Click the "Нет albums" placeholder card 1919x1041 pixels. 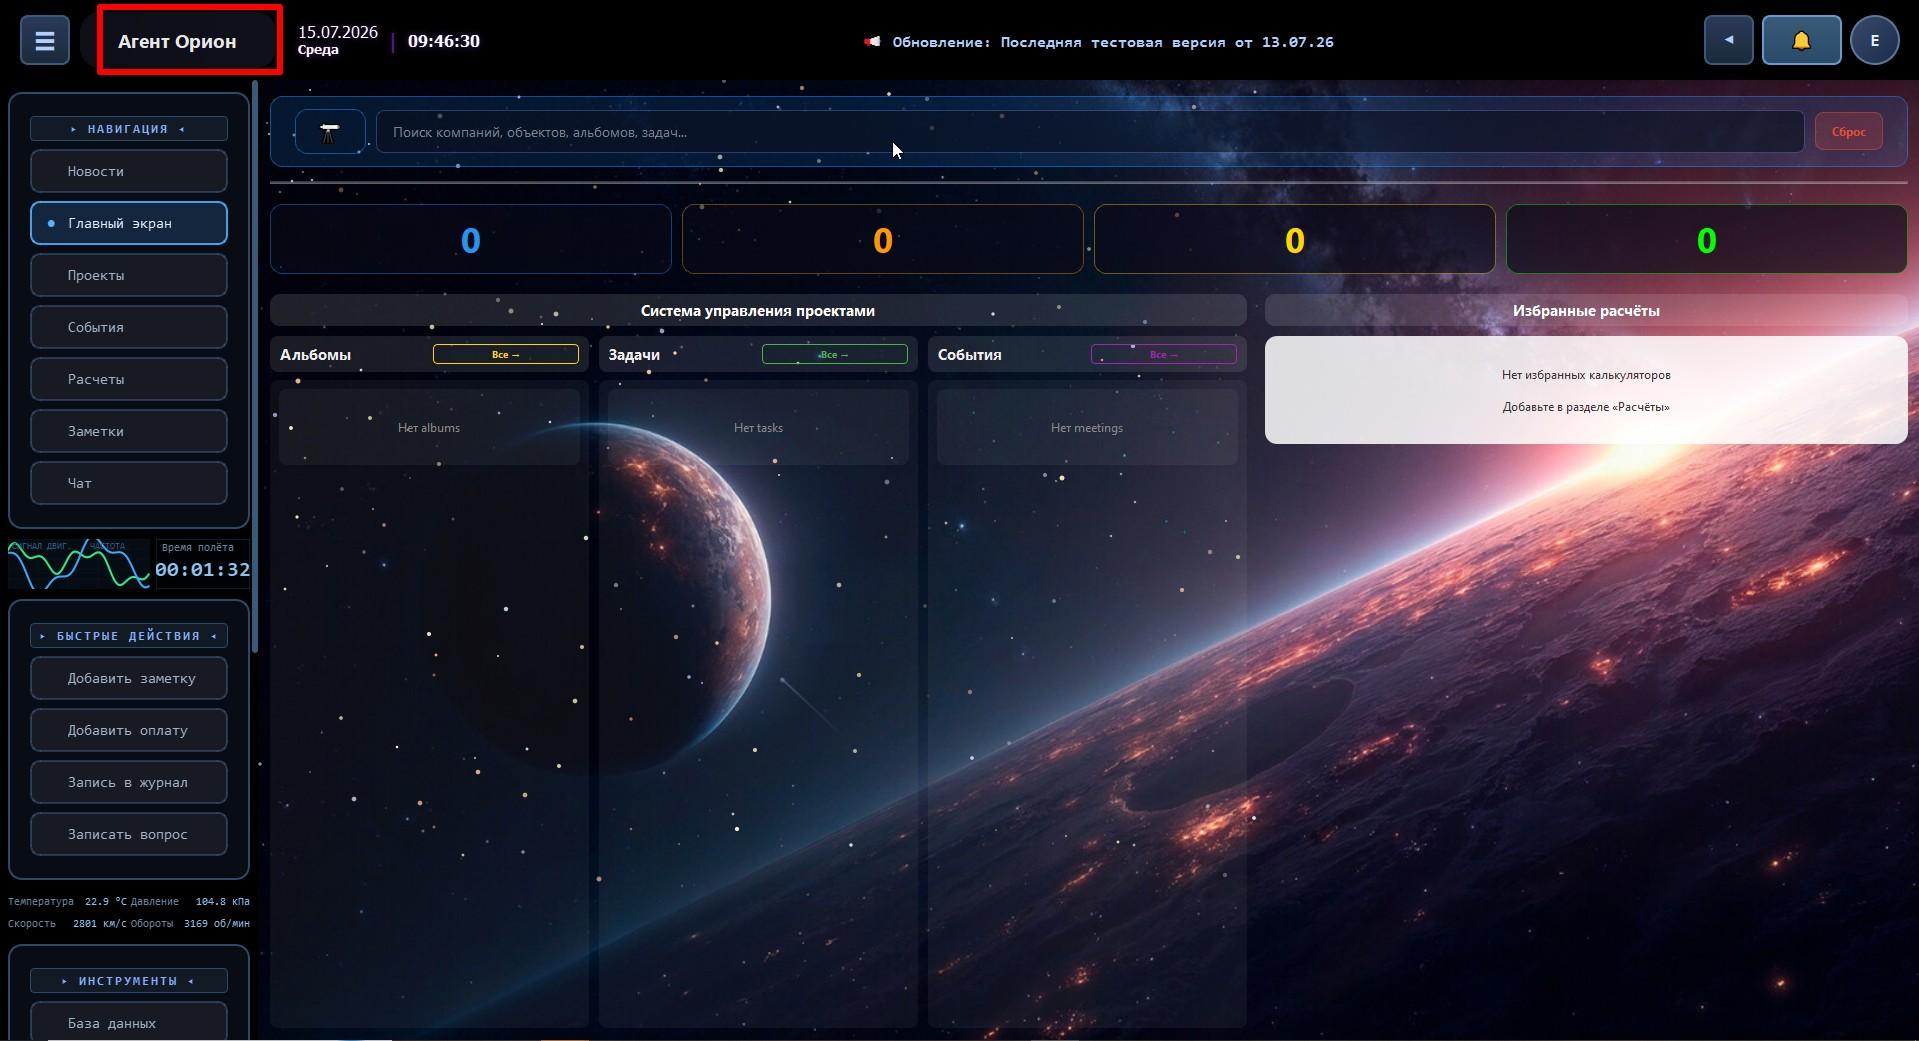(x=429, y=427)
